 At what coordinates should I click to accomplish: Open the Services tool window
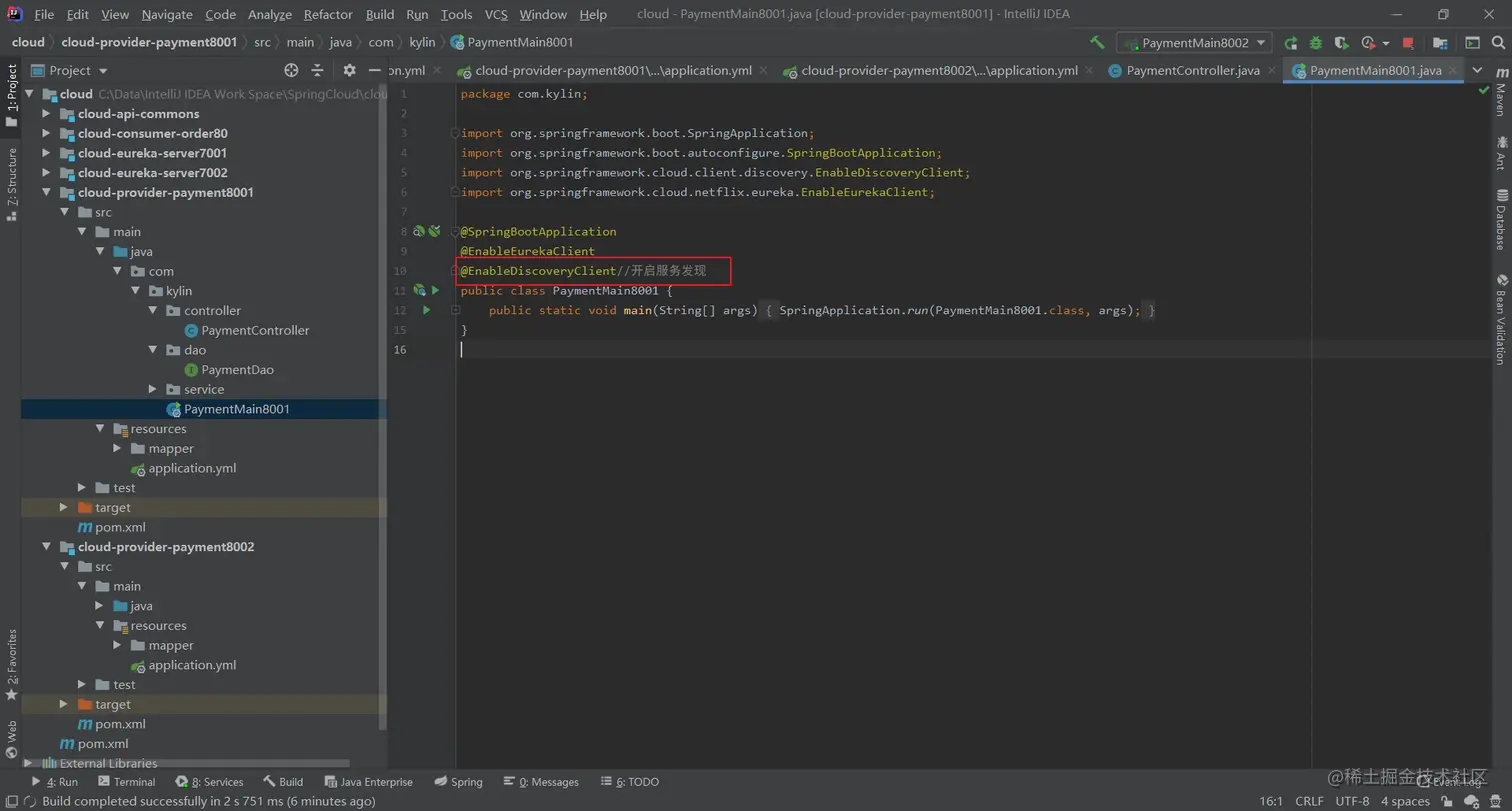pos(209,782)
